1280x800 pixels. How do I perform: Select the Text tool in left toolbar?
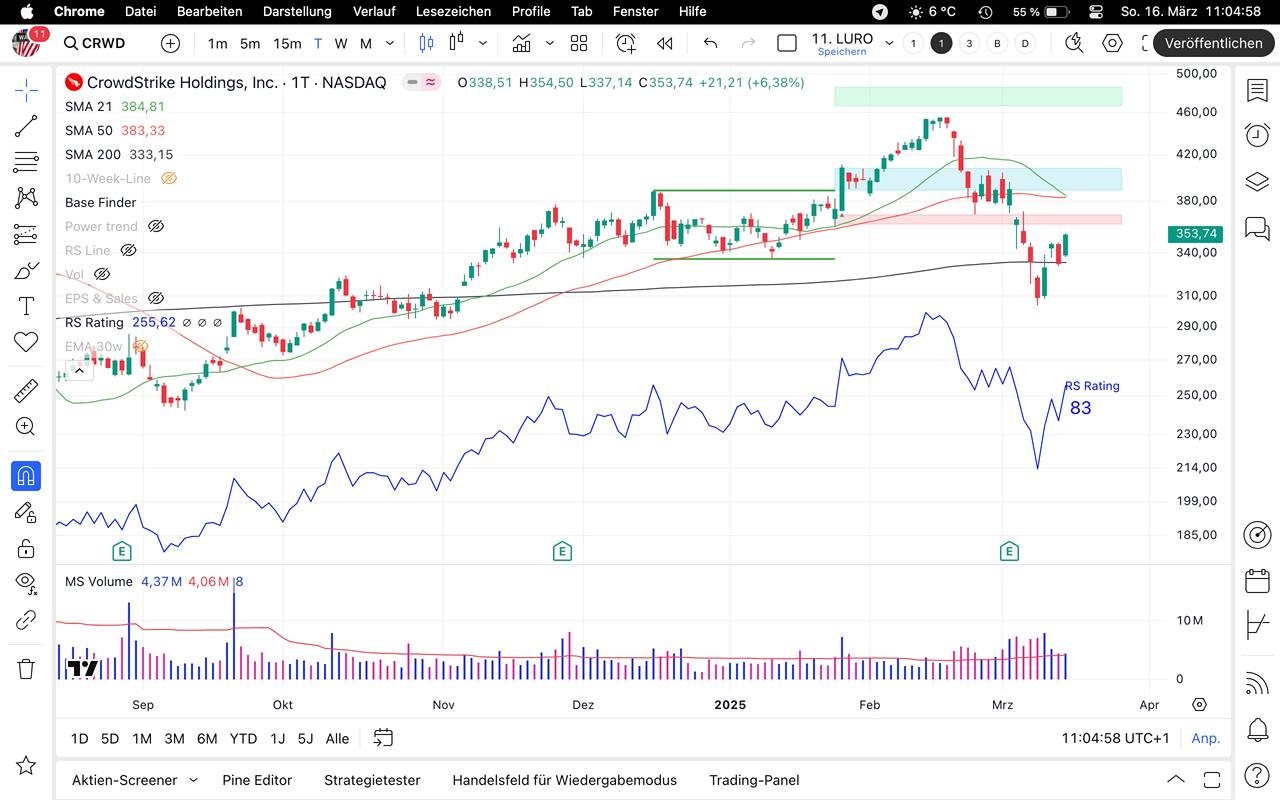pos(26,306)
